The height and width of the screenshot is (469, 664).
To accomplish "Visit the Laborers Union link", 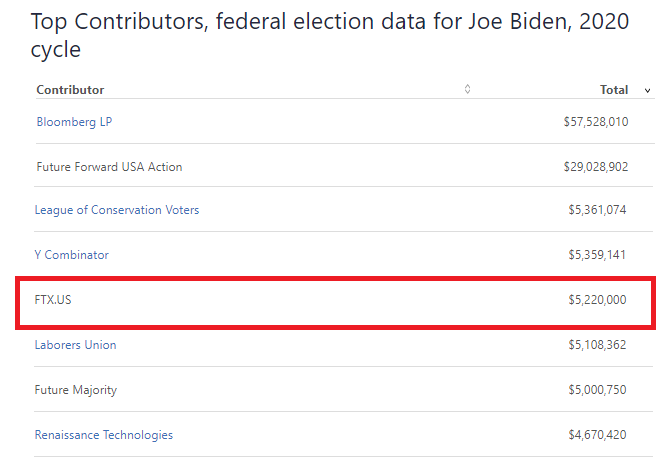I will click(x=75, y=345).
